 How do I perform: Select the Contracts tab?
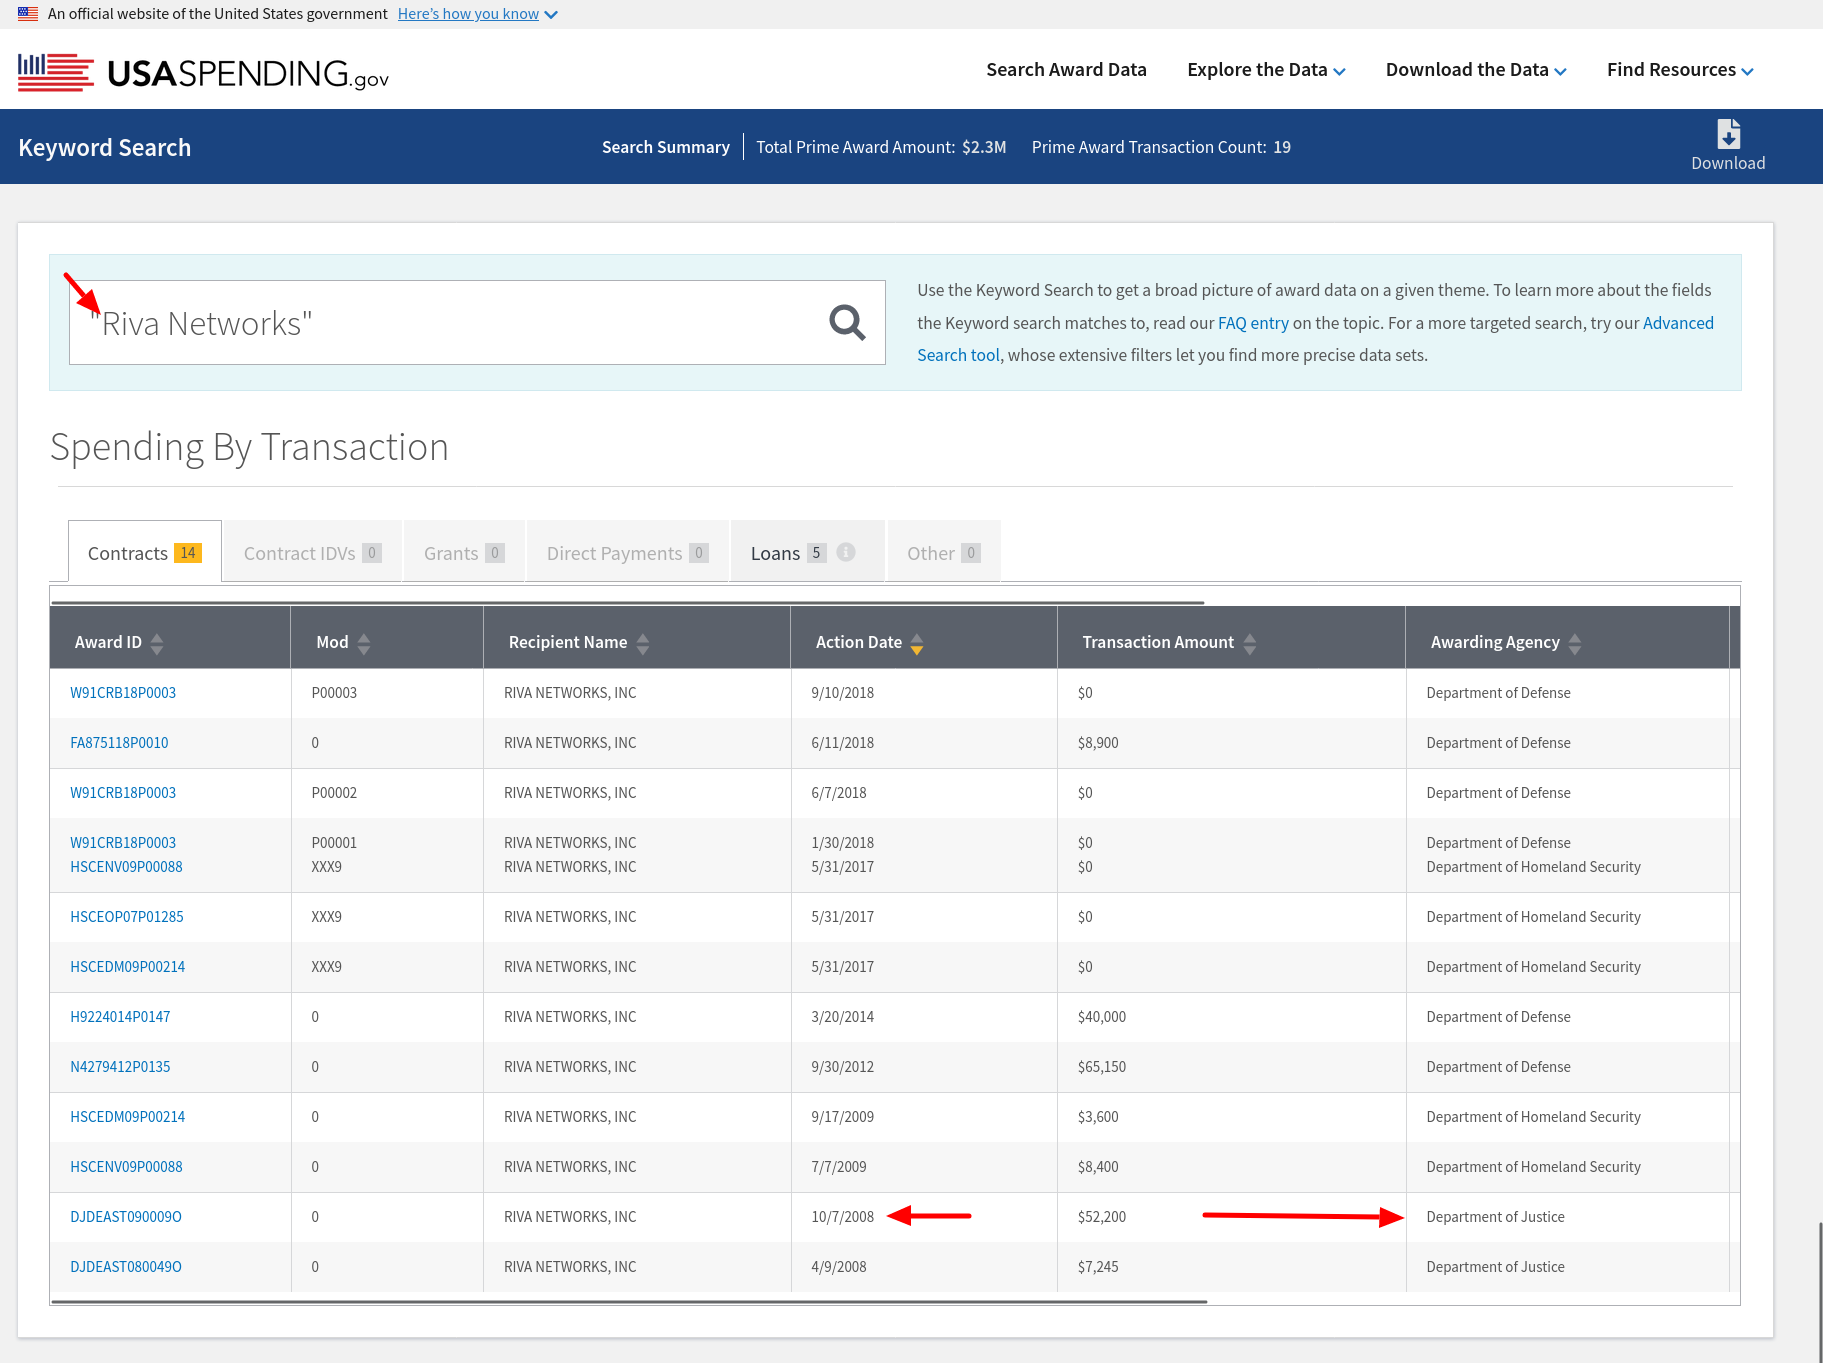145,552
